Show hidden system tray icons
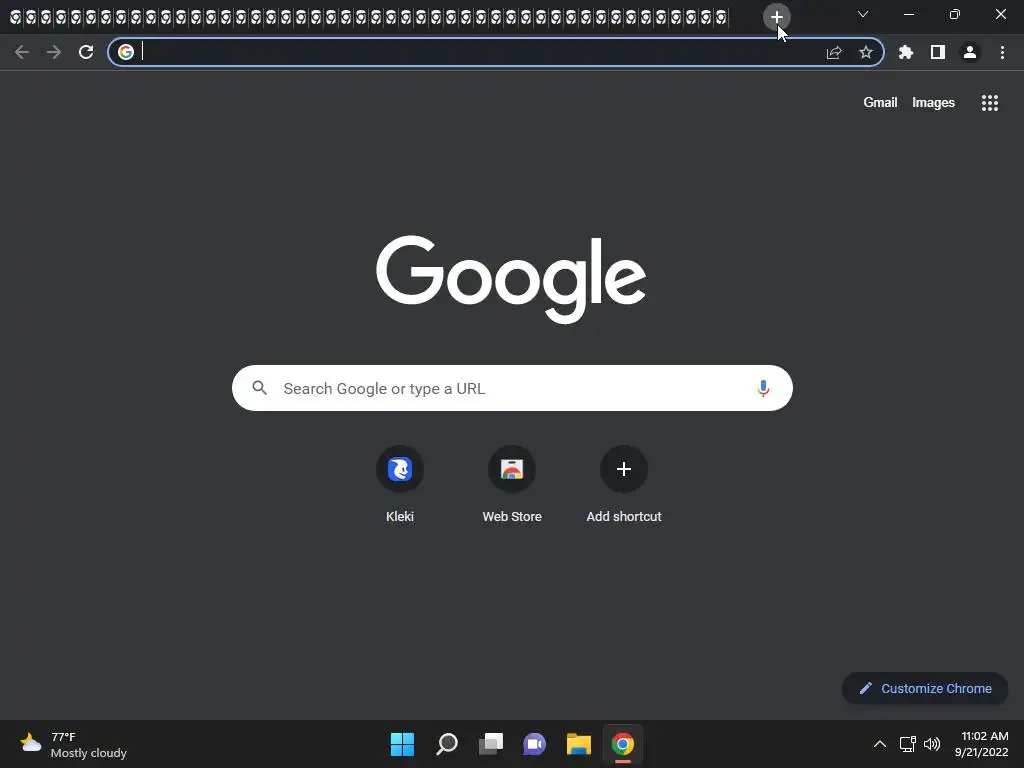1024x768 pixels. [880, 744]
